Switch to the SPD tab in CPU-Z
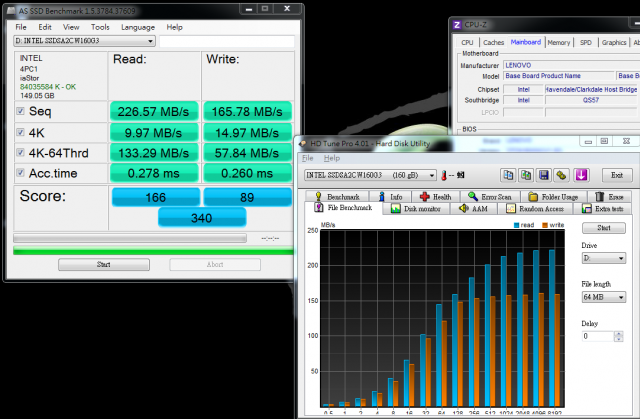Viewport: 640px width, 419px height. pyautogui.click(x=586, y=42)
